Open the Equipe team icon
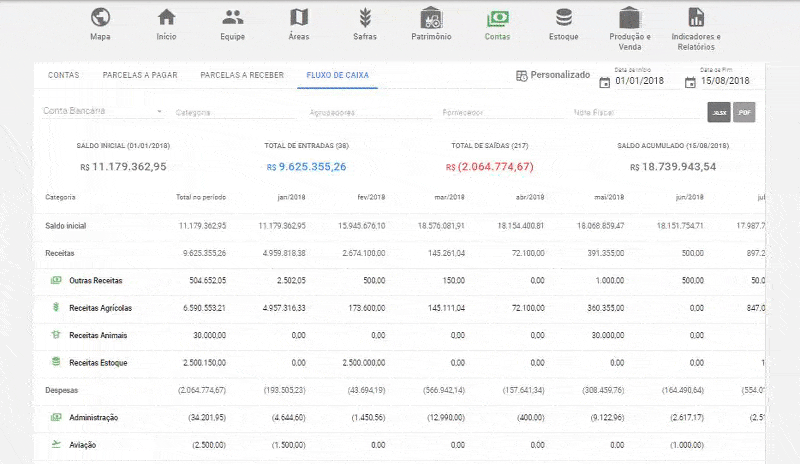 point(232,18)
